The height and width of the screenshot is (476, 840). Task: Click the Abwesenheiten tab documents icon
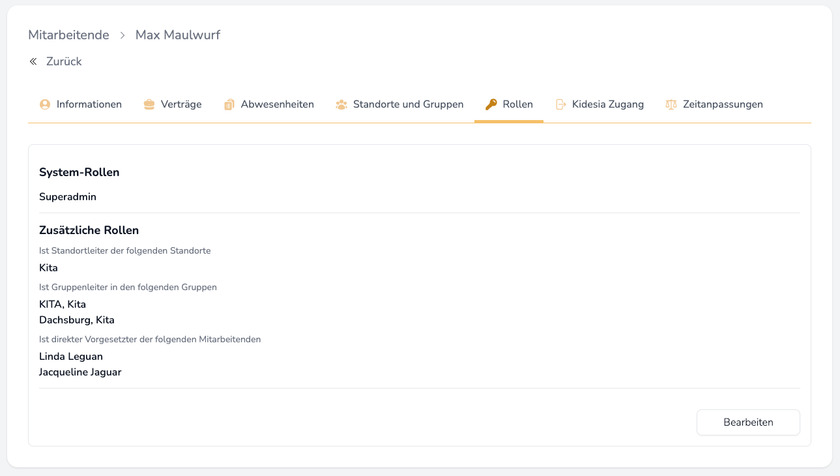click(229, 104)
